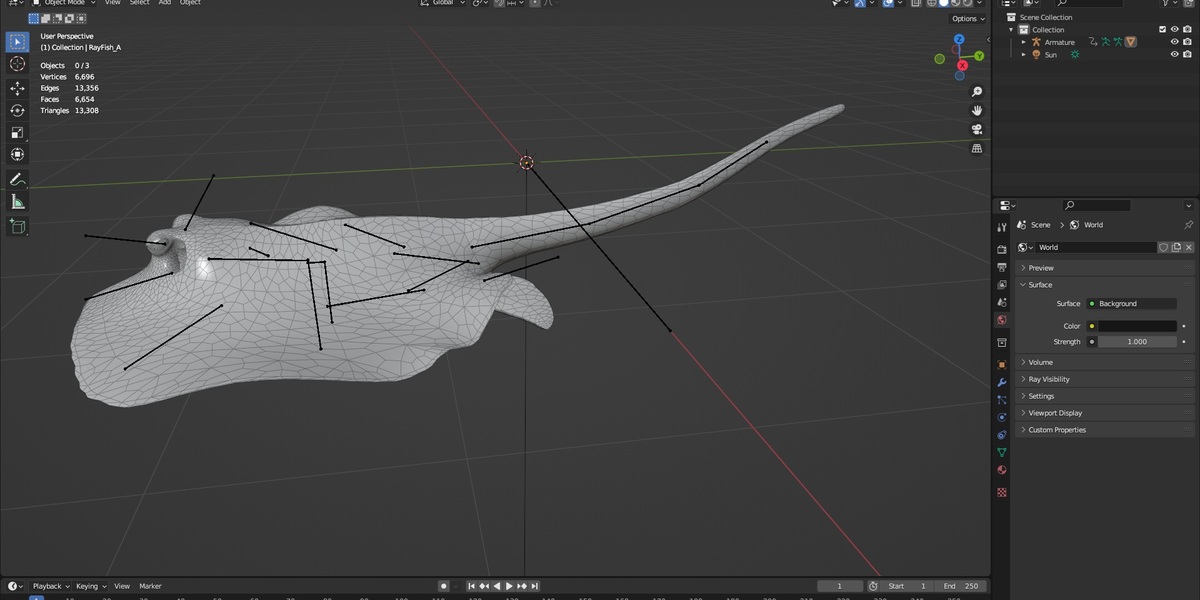
Task: Open the Particles properties tab
Action: [x=1002, y=400]
